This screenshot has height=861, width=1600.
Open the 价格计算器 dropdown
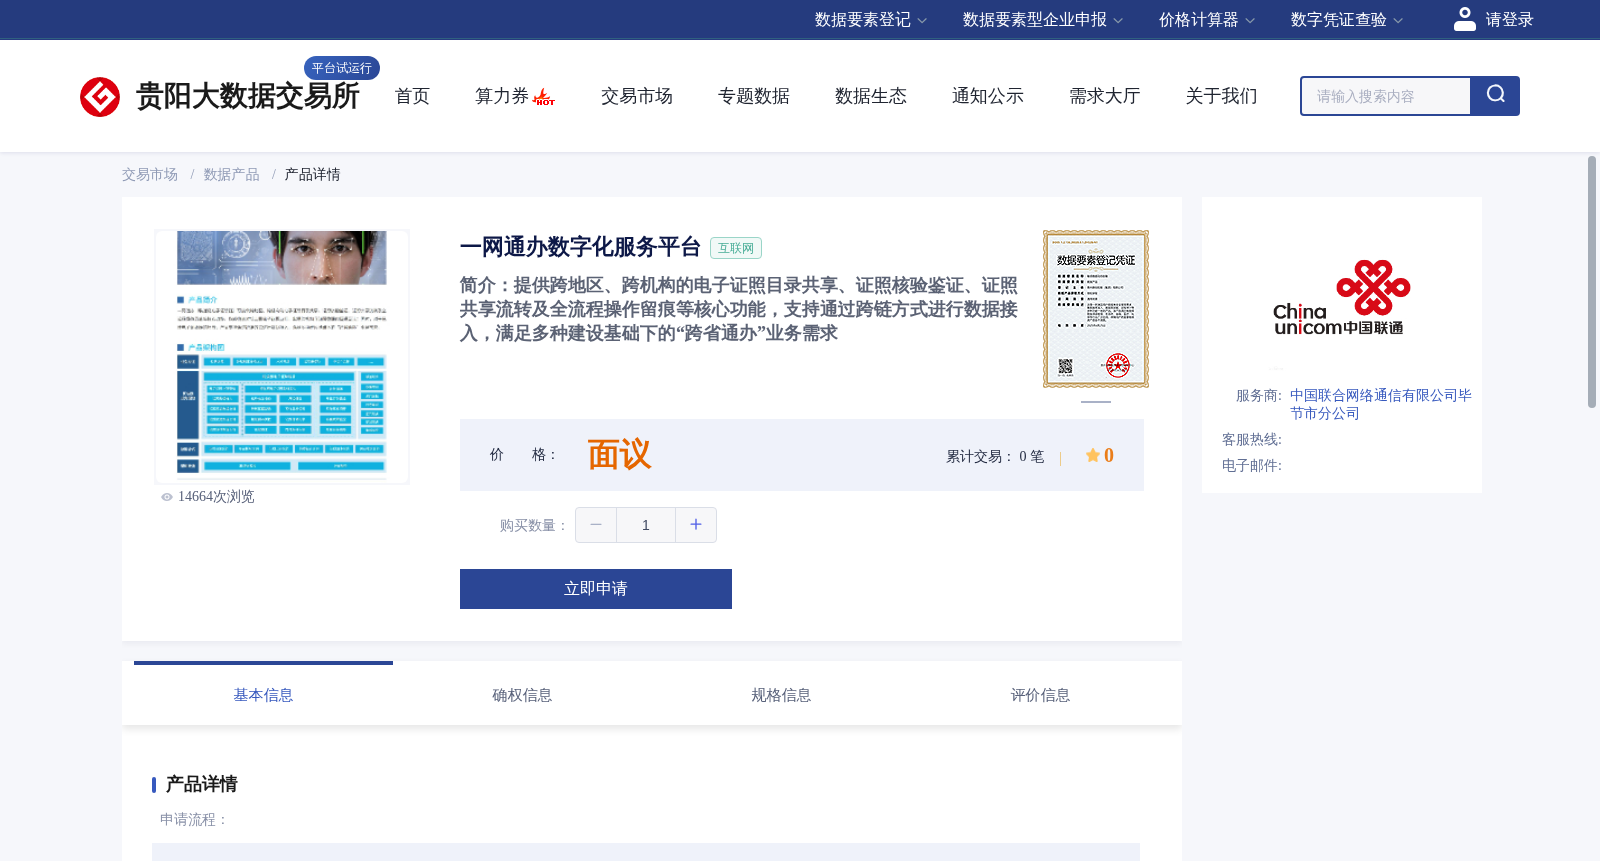1207,20
